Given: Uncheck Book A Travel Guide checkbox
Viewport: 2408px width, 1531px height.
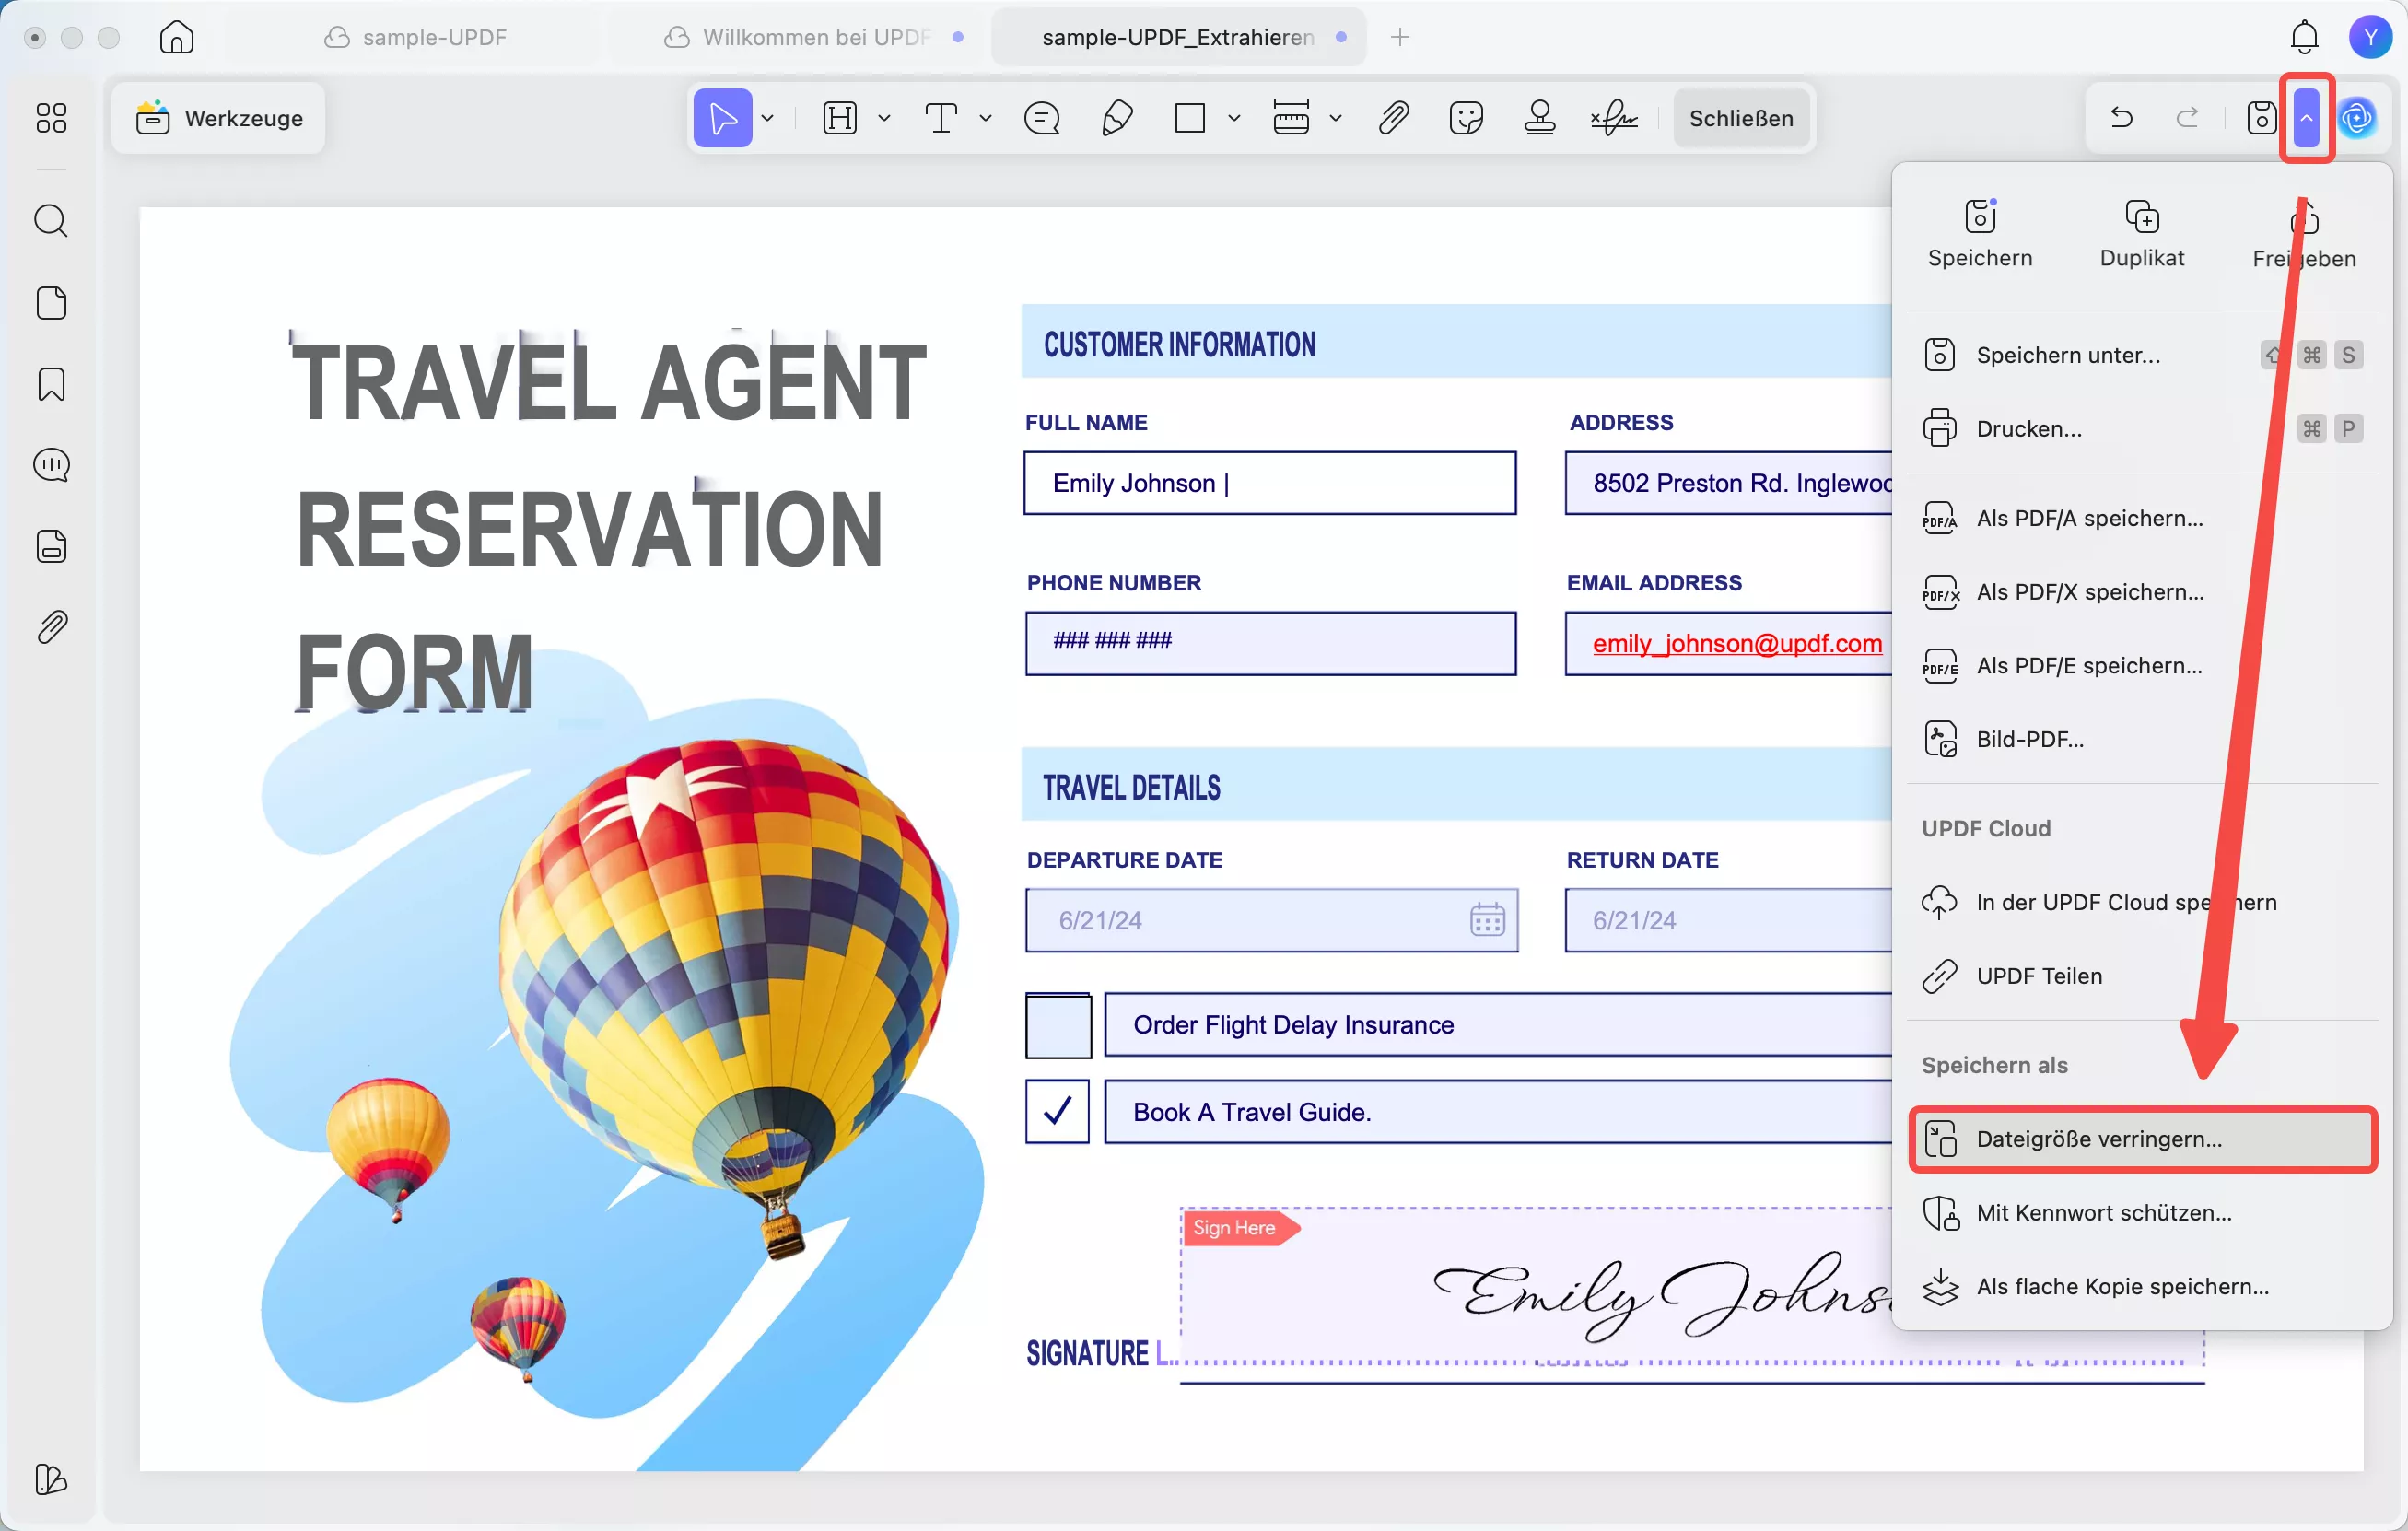Looking at the screenshot, I should [x=1057, y=1111].
